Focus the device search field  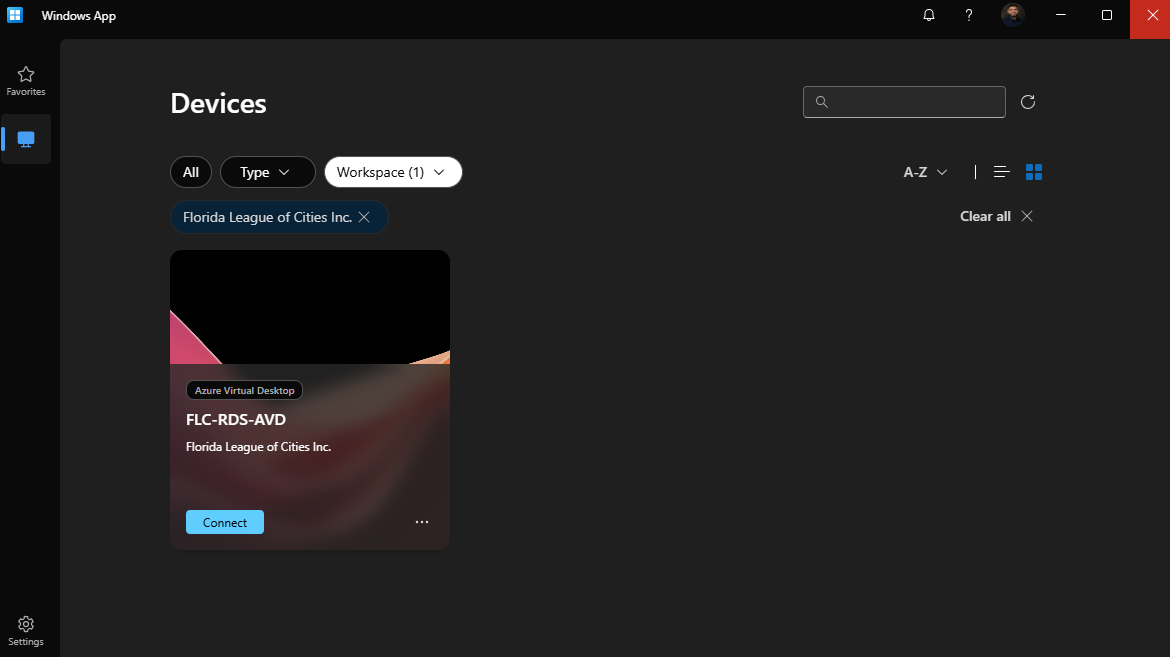pos(904,102)
